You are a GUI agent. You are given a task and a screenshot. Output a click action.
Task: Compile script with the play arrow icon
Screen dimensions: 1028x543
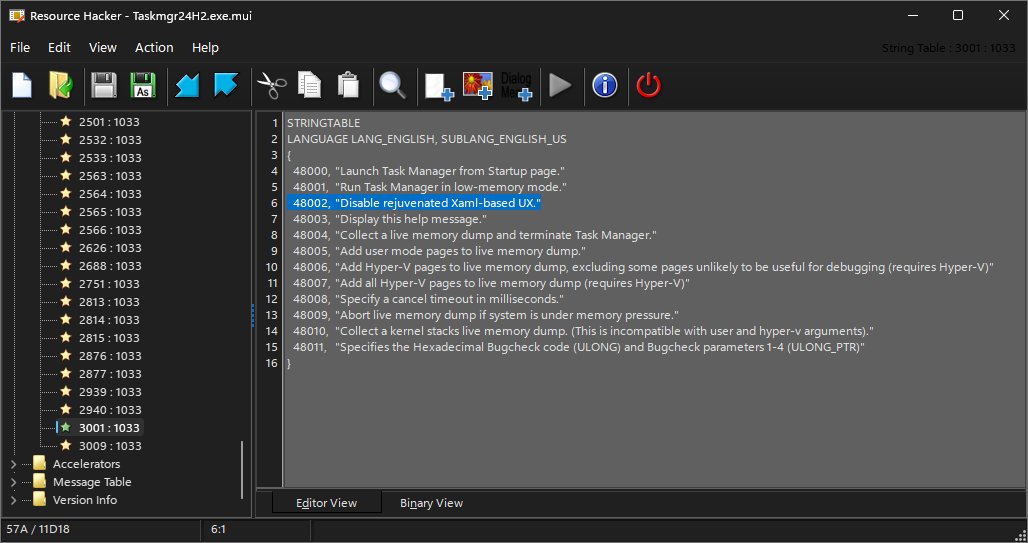point(560,85)
